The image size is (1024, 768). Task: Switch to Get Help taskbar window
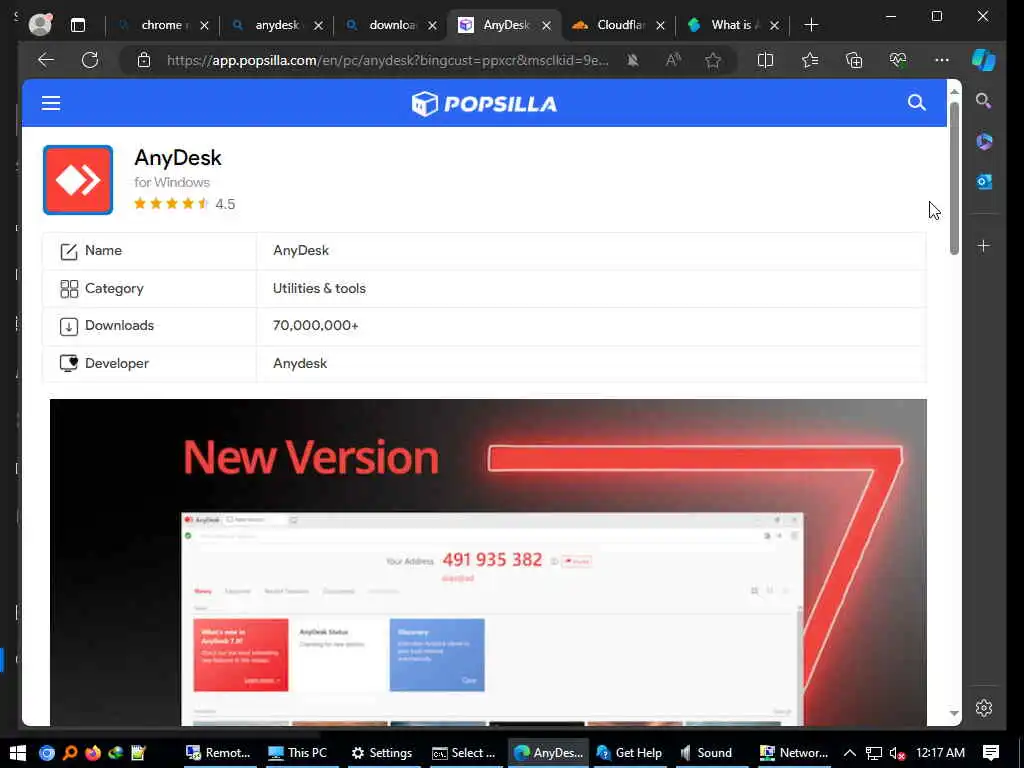[x=630, y=753]
